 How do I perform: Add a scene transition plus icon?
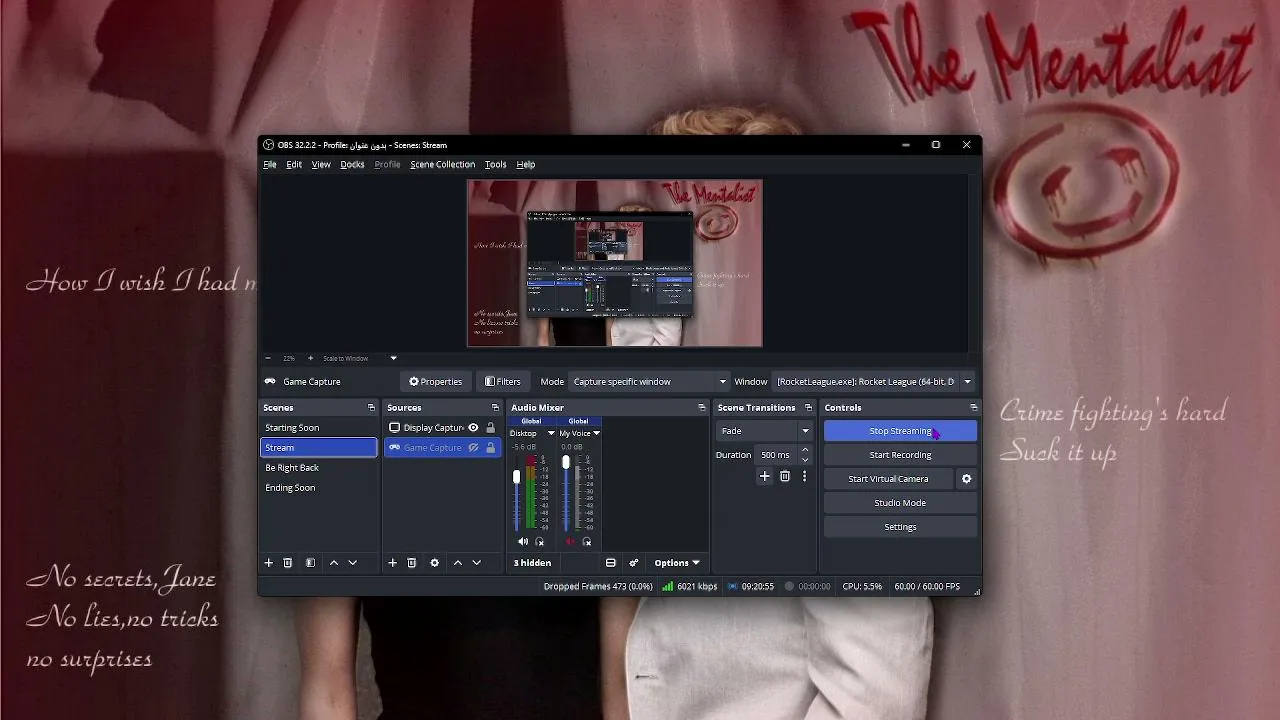[765, 477]
